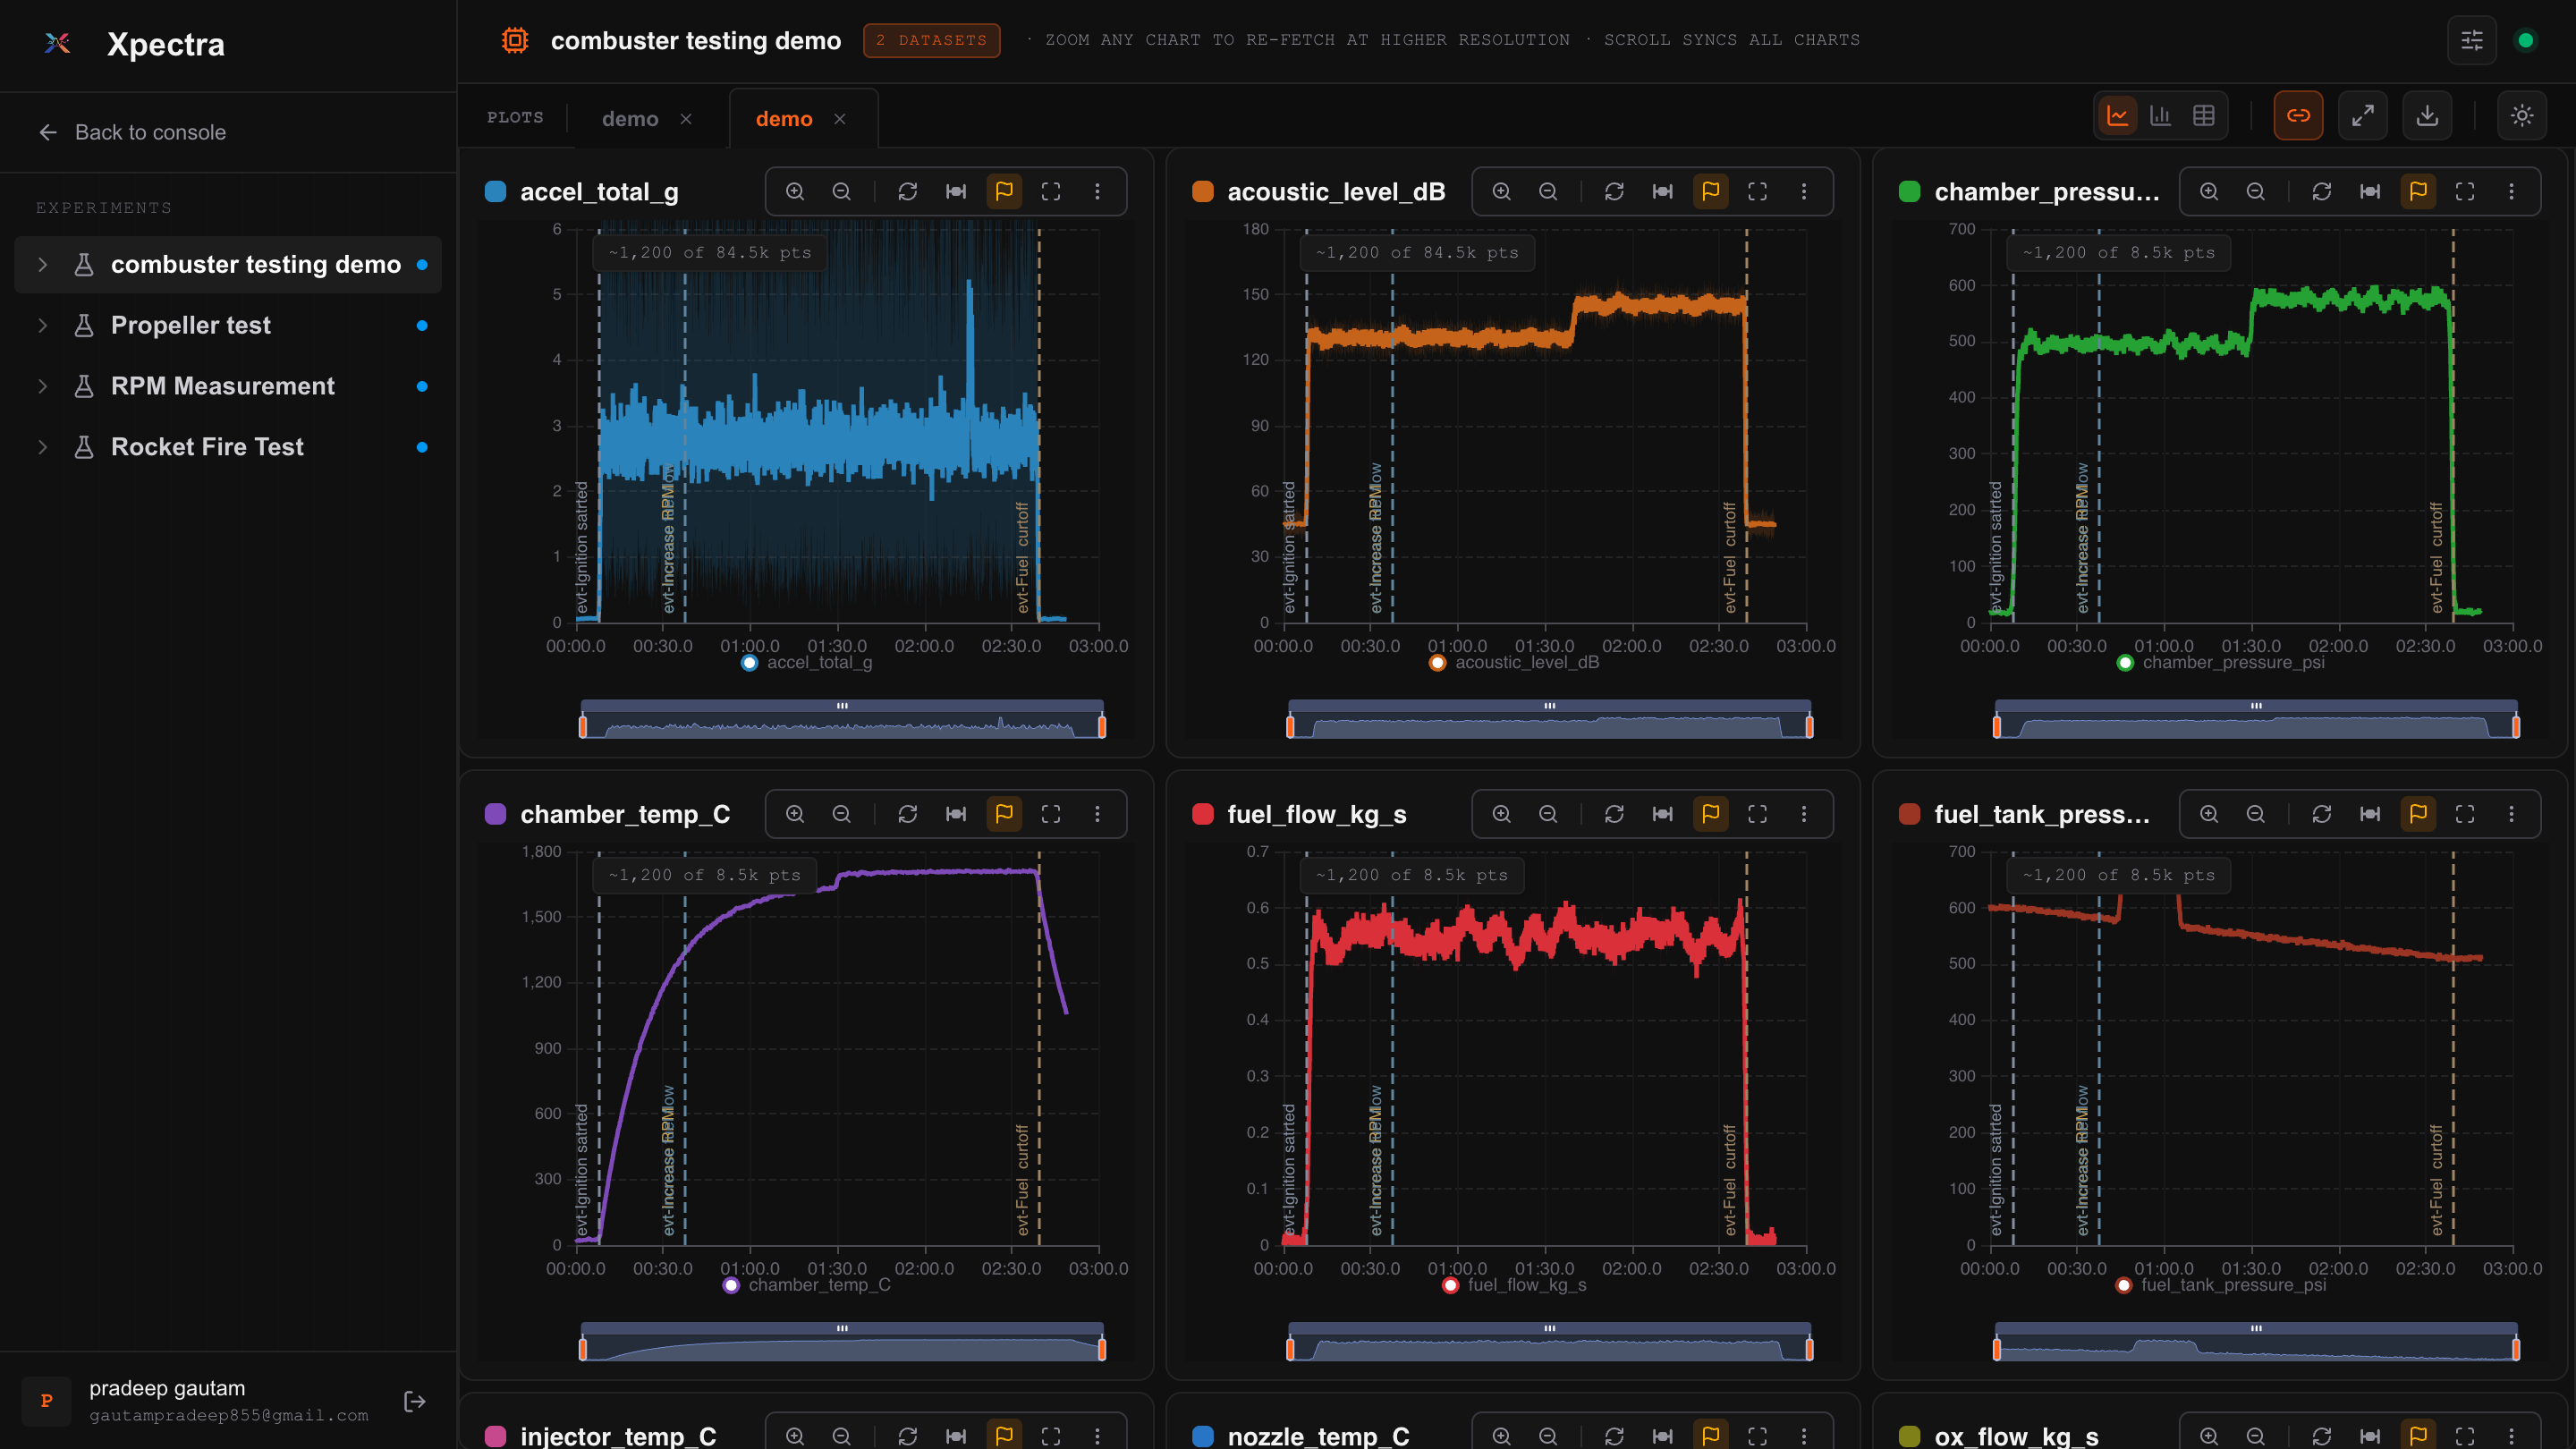
Task: Toggle event flags on the chamber pressure chart
Action: point(2418,191)
